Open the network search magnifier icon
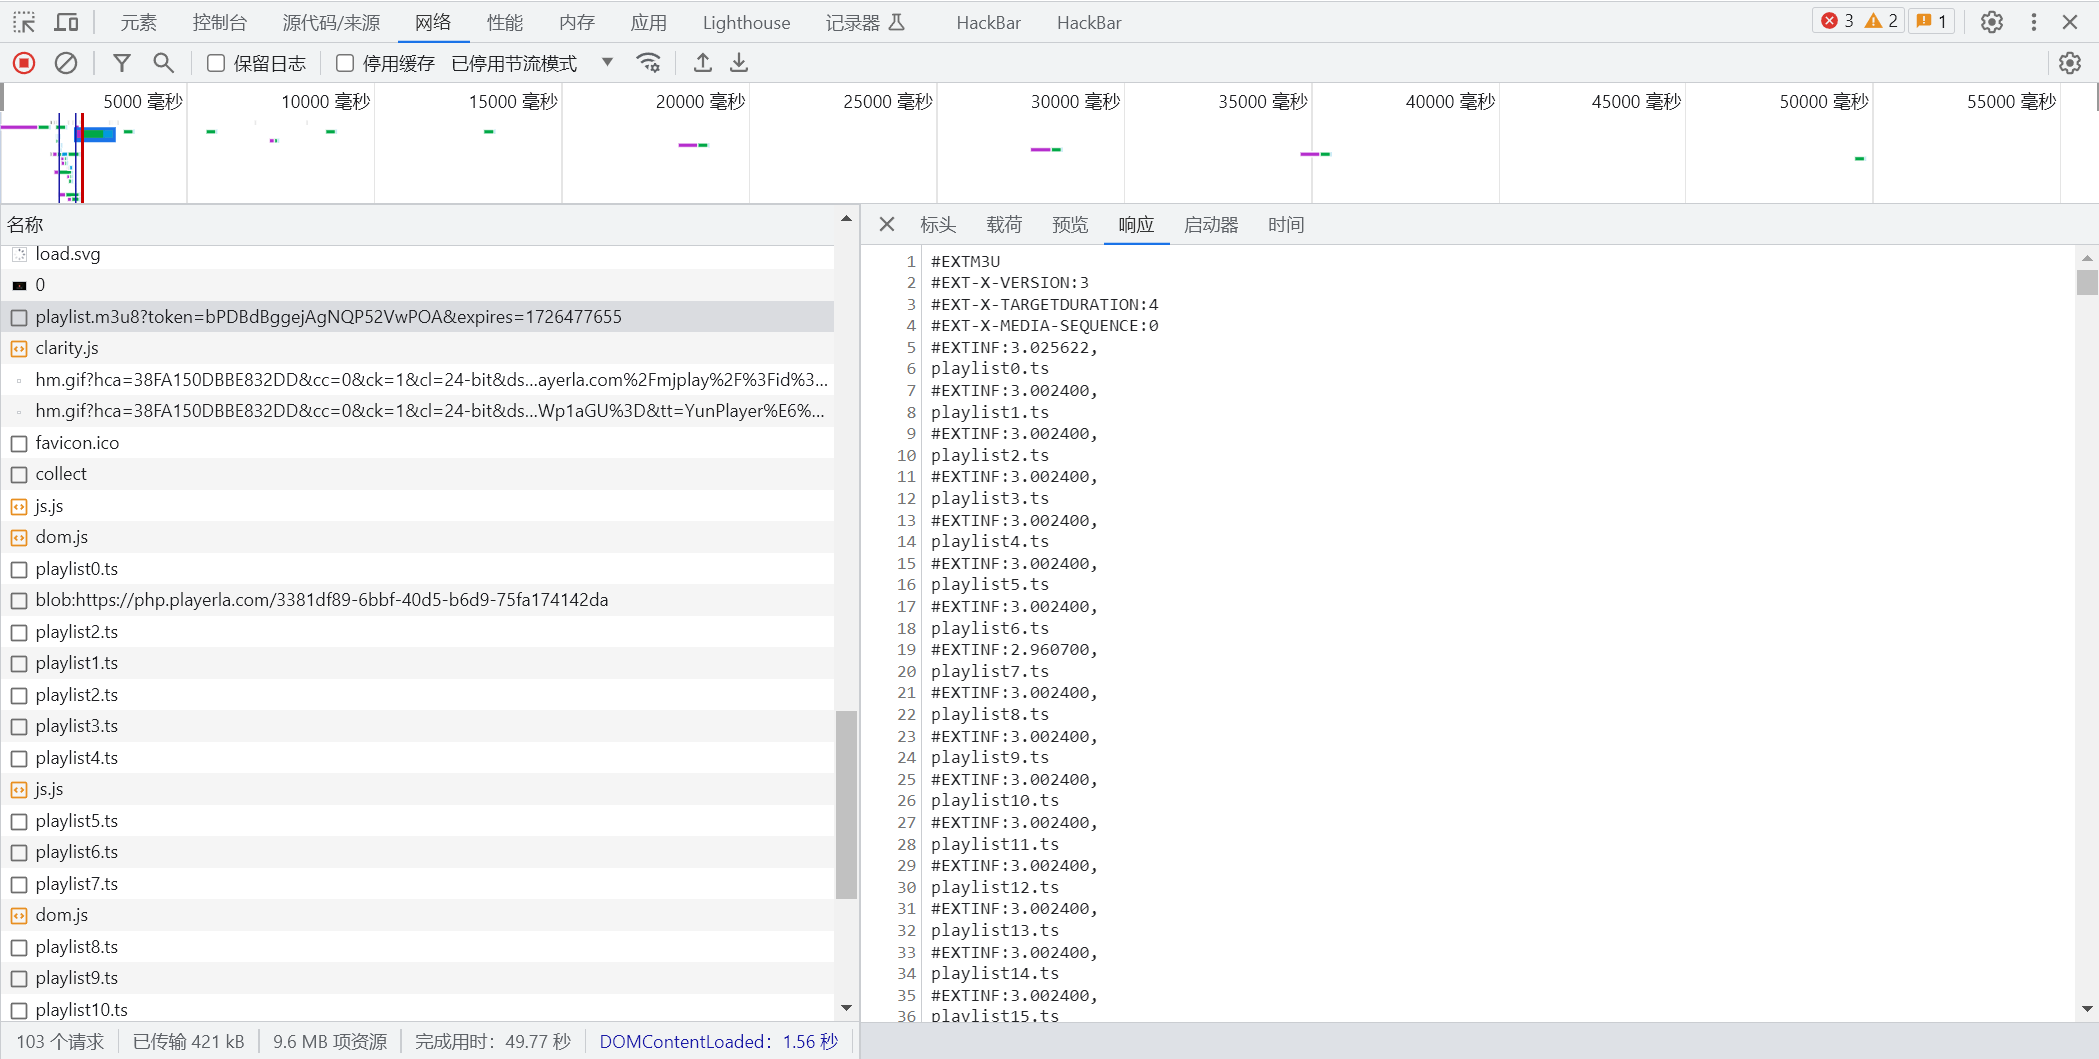Screen dimensions: 2099x1059 pyautogui.click(x=163, y=63)
